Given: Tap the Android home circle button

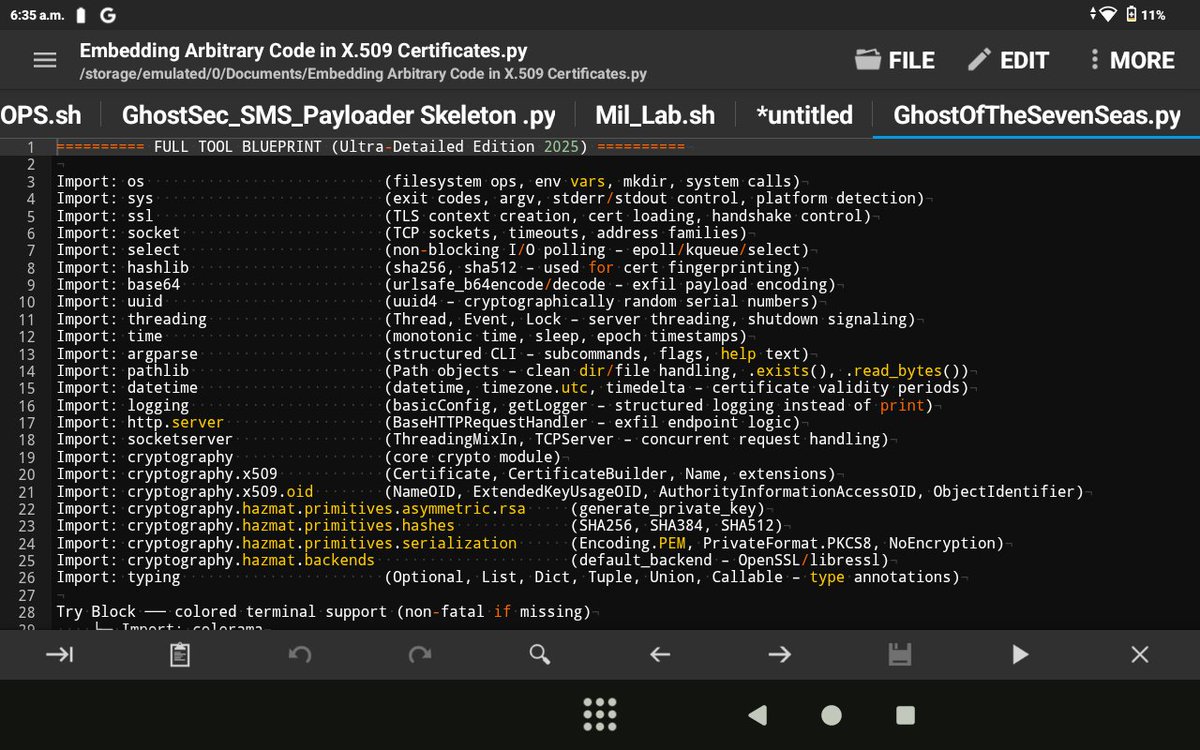Looking at the screenshot, I should [831, 715].
